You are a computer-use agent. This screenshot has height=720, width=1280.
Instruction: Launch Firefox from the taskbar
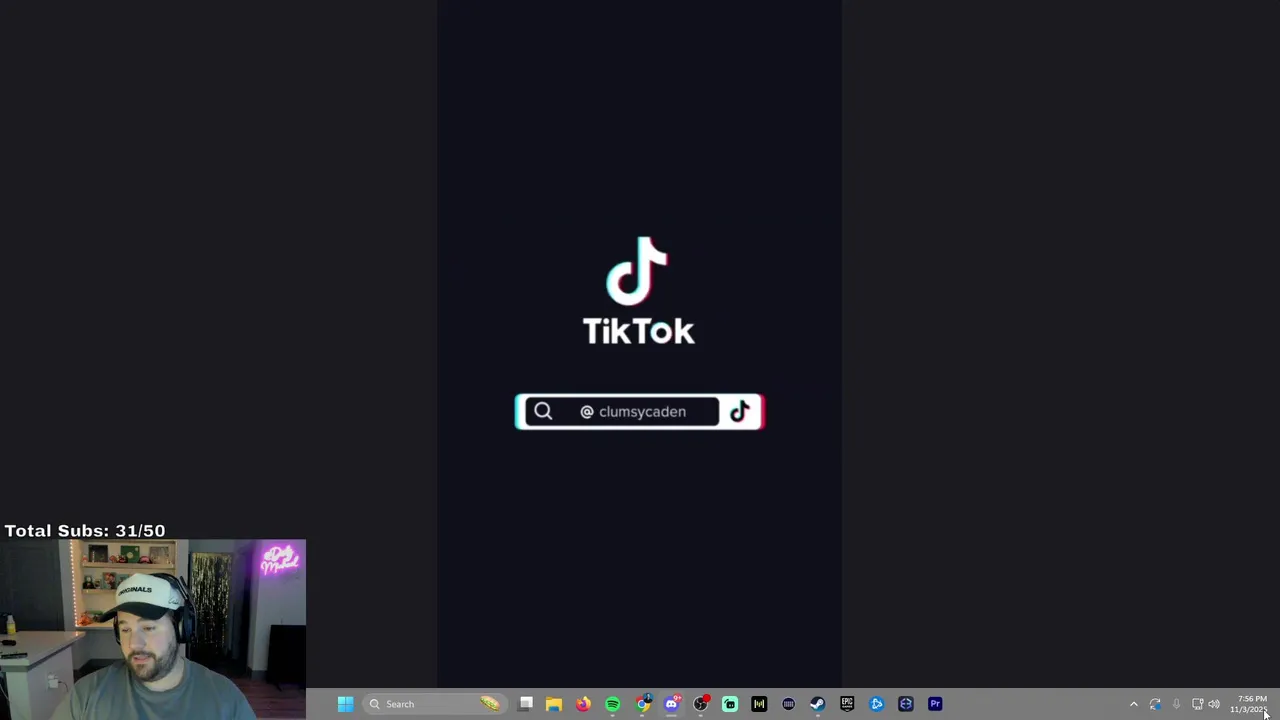(x=583, y=704)
